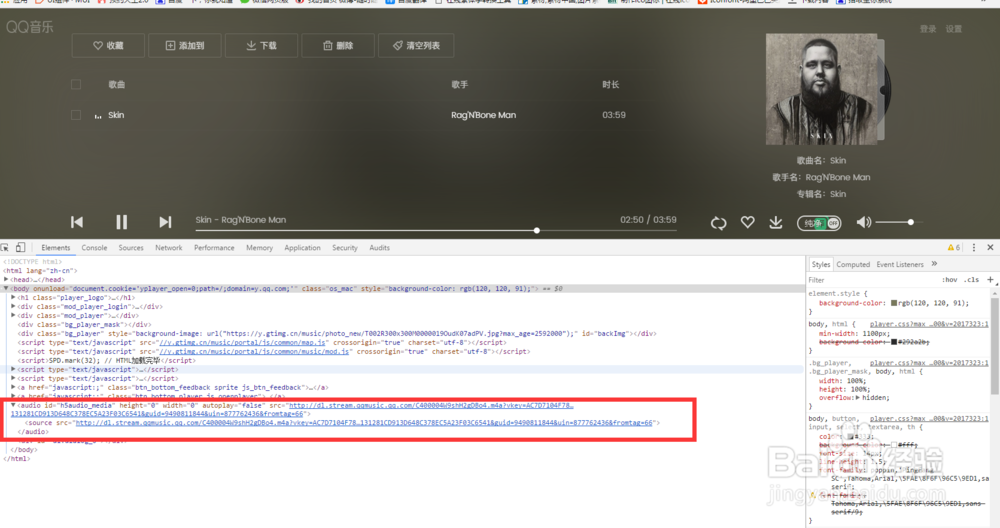This screenshot has width=1000, height=528.
Task: Toggle the :hov element state button
Action: click(950, 280)
